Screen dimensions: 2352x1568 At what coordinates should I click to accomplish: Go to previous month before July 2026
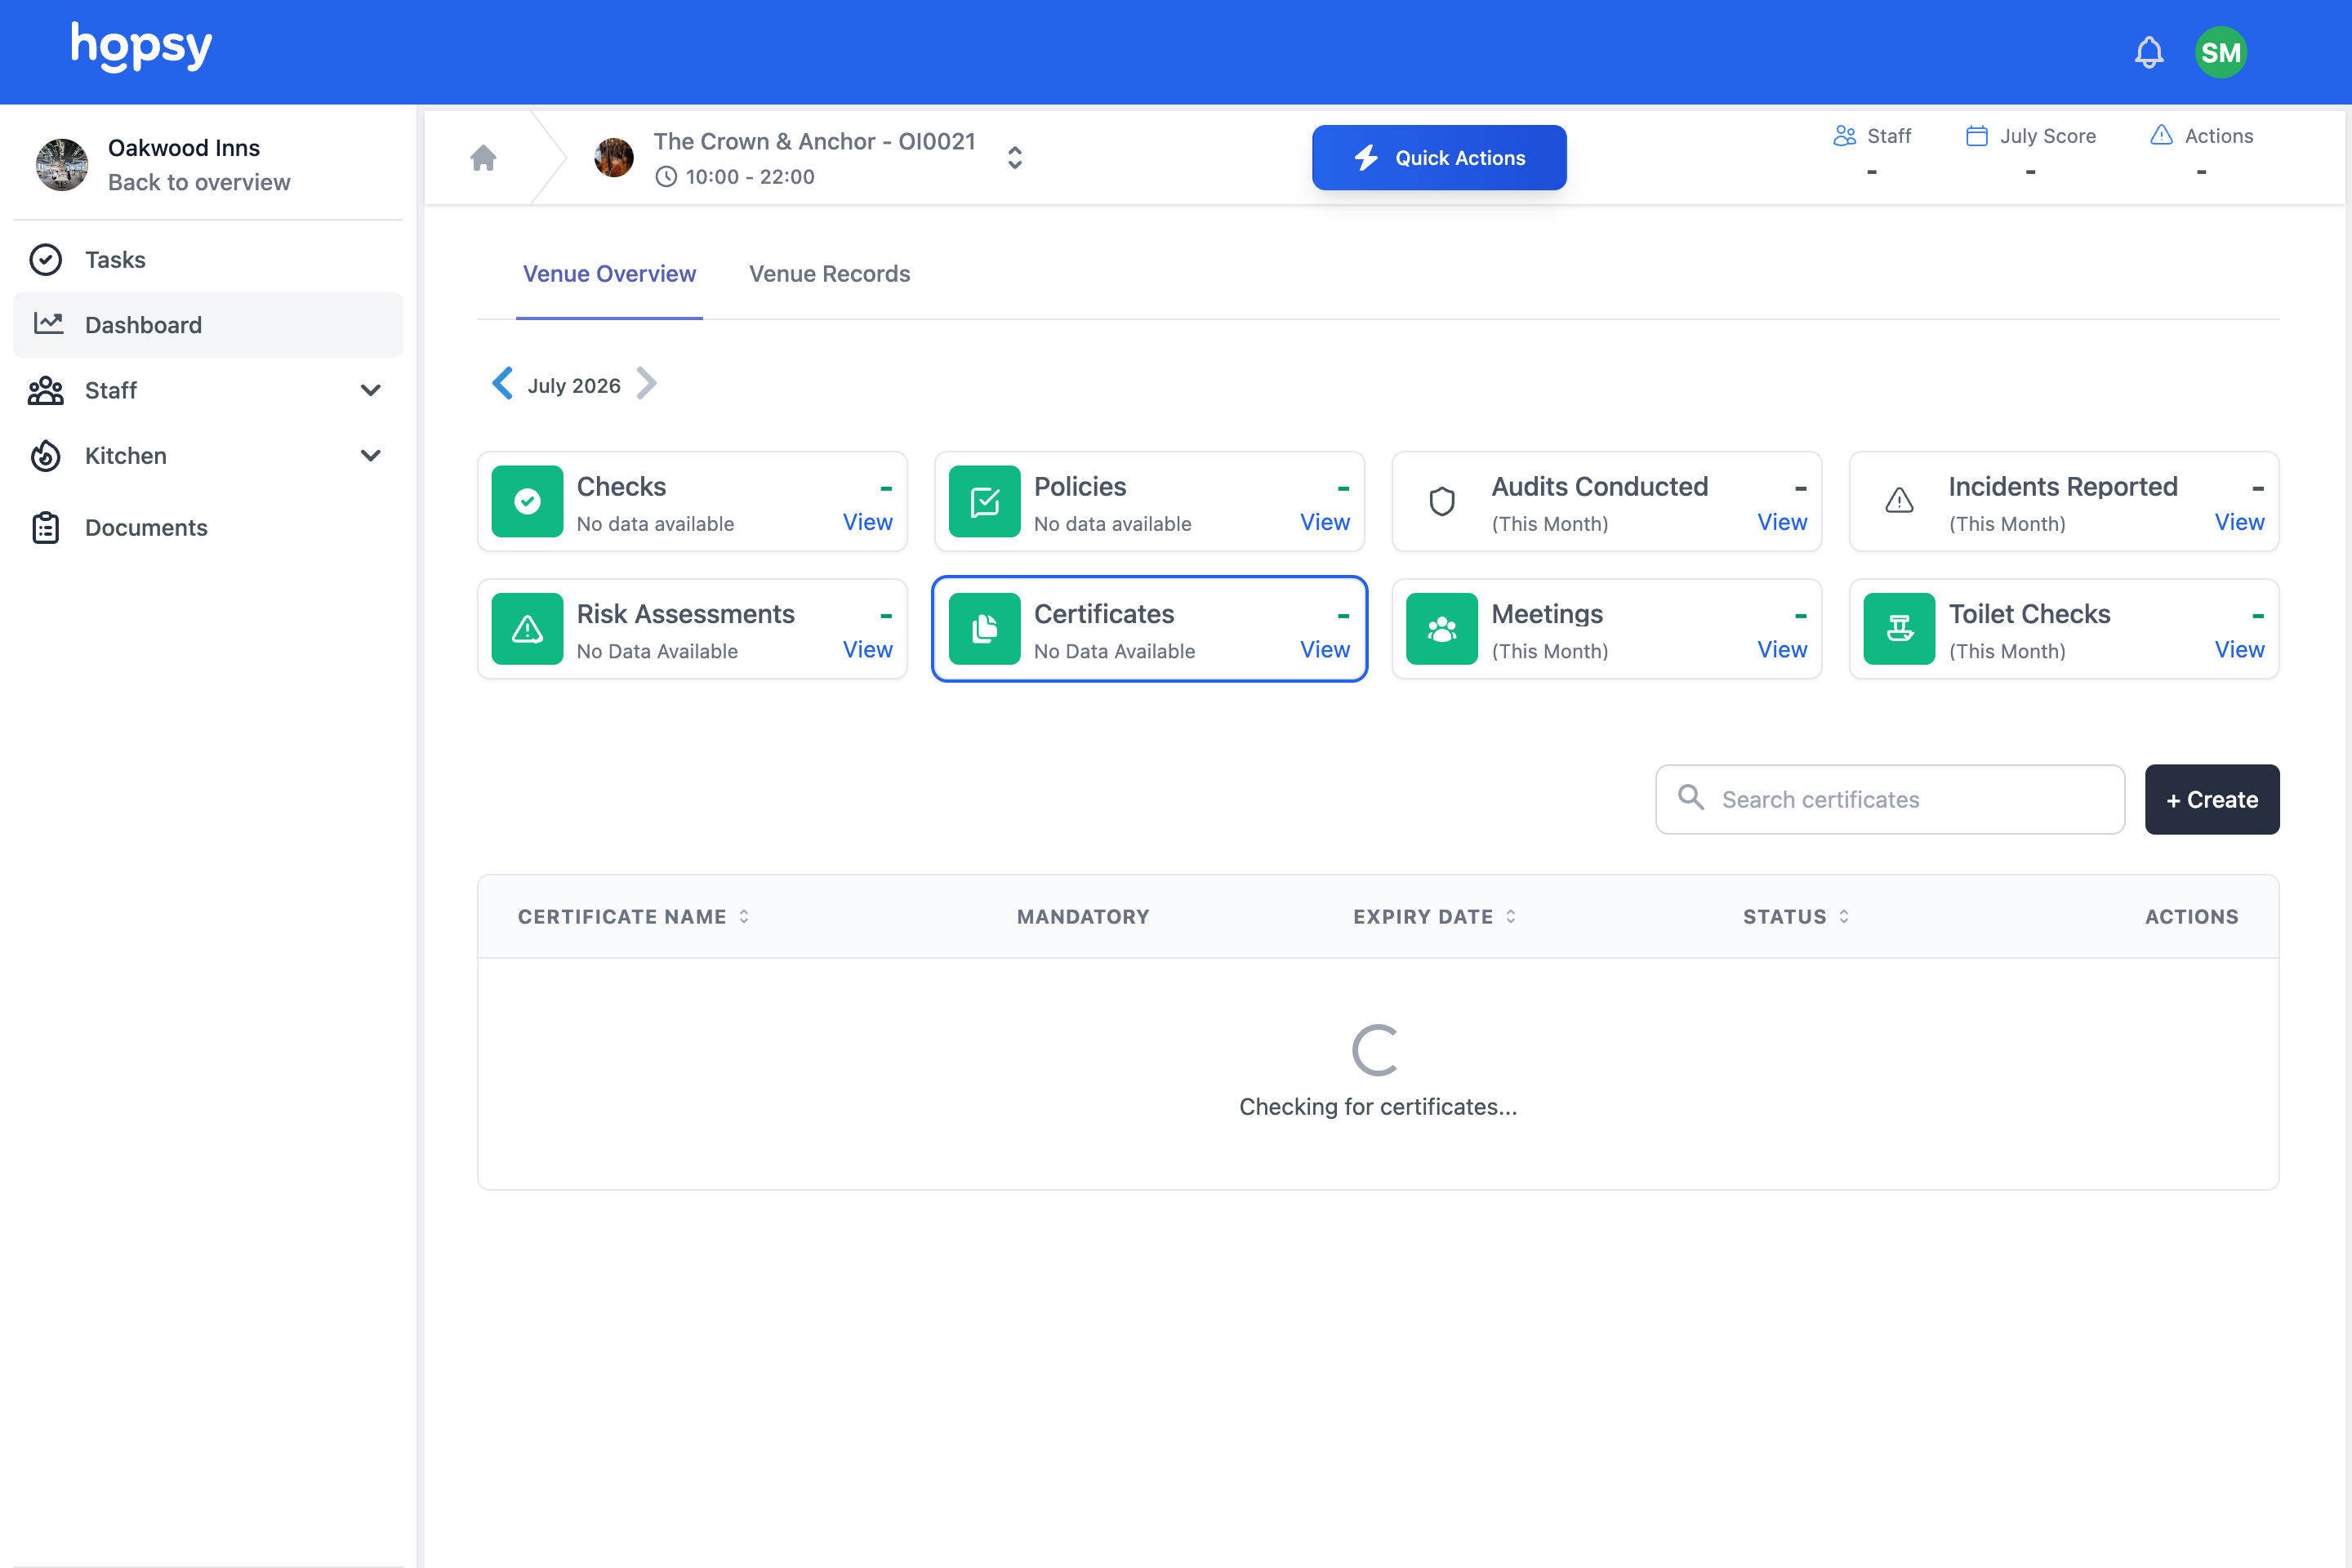tap(503, 384)
